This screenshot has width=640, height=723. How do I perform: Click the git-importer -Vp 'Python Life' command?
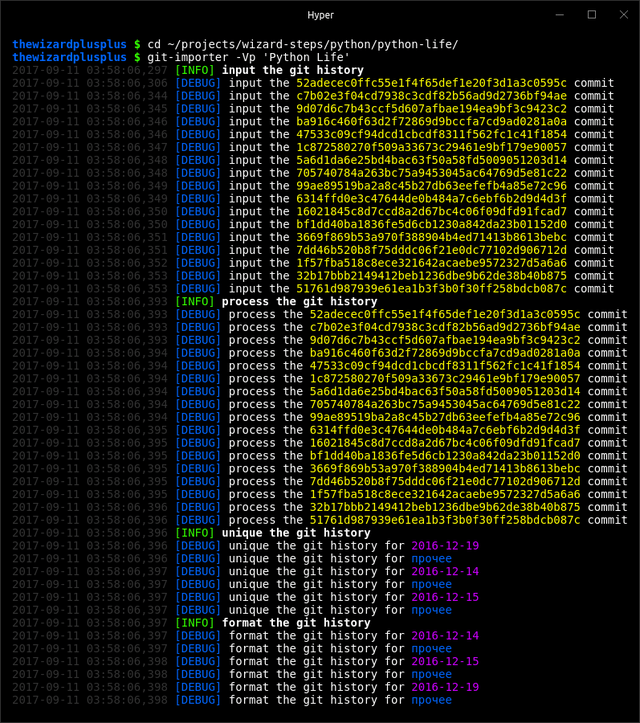pos(249,57)
